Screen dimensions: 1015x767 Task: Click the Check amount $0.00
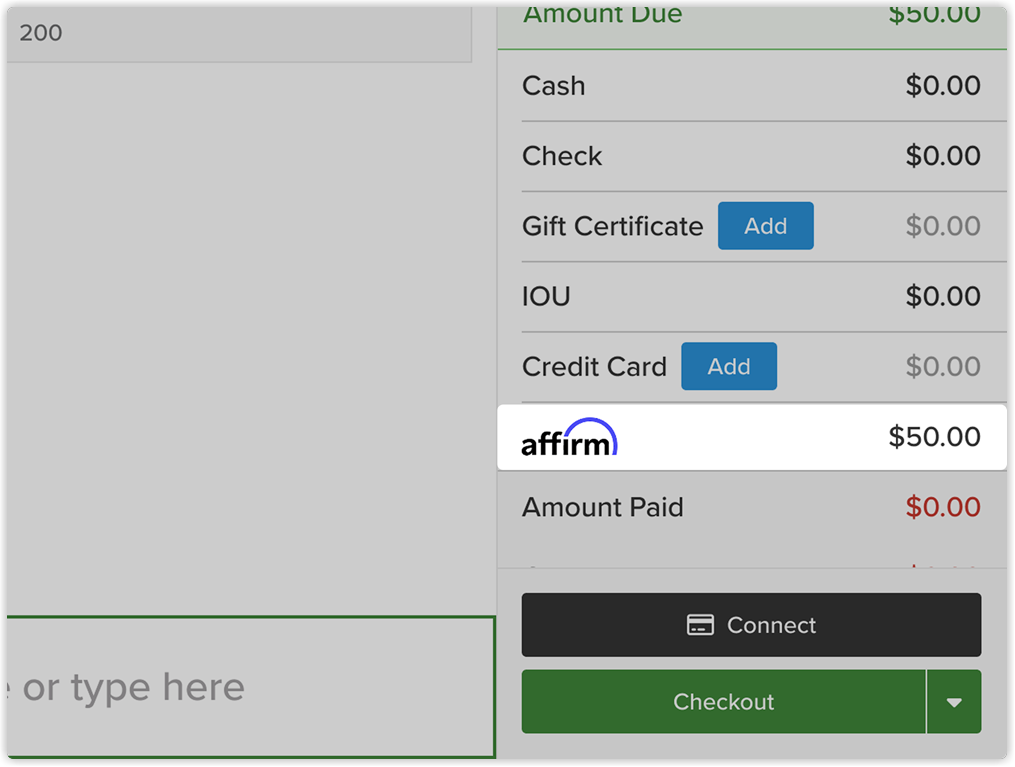(x=942, y=156)
